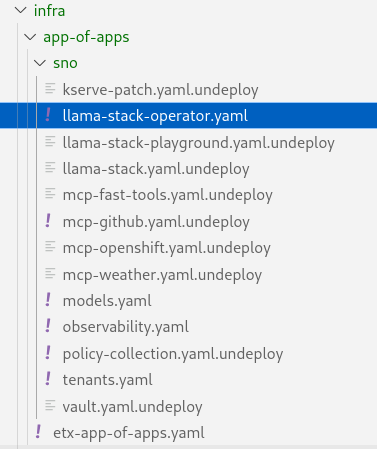Click the YAML icon of etx-app-of-apps.yaml

coord(39,432)
